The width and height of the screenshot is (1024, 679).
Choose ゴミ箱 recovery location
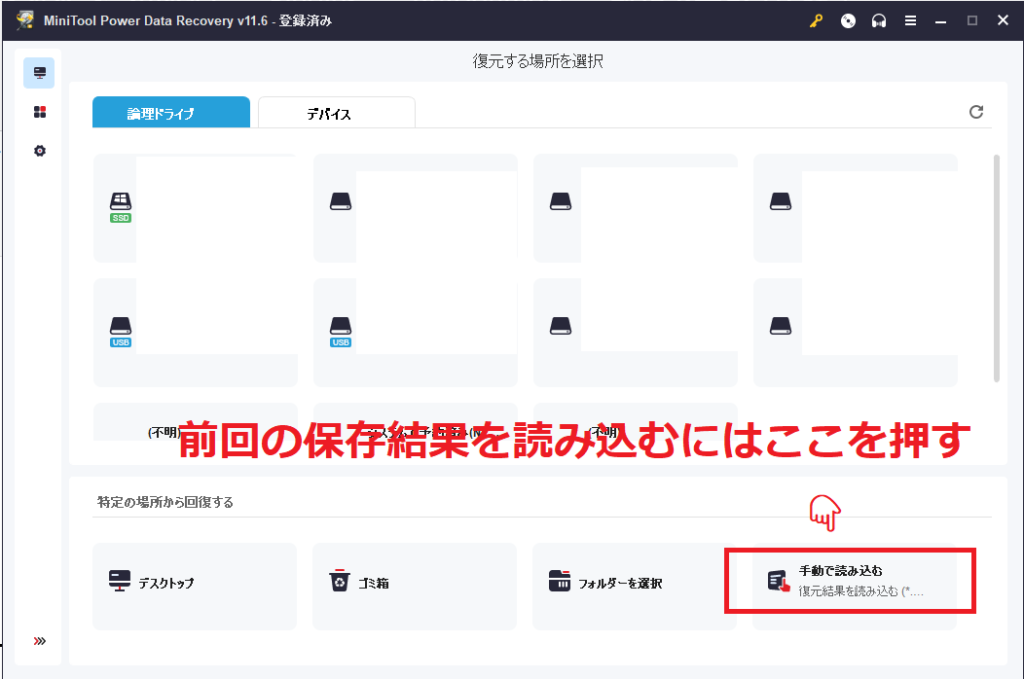415,586
